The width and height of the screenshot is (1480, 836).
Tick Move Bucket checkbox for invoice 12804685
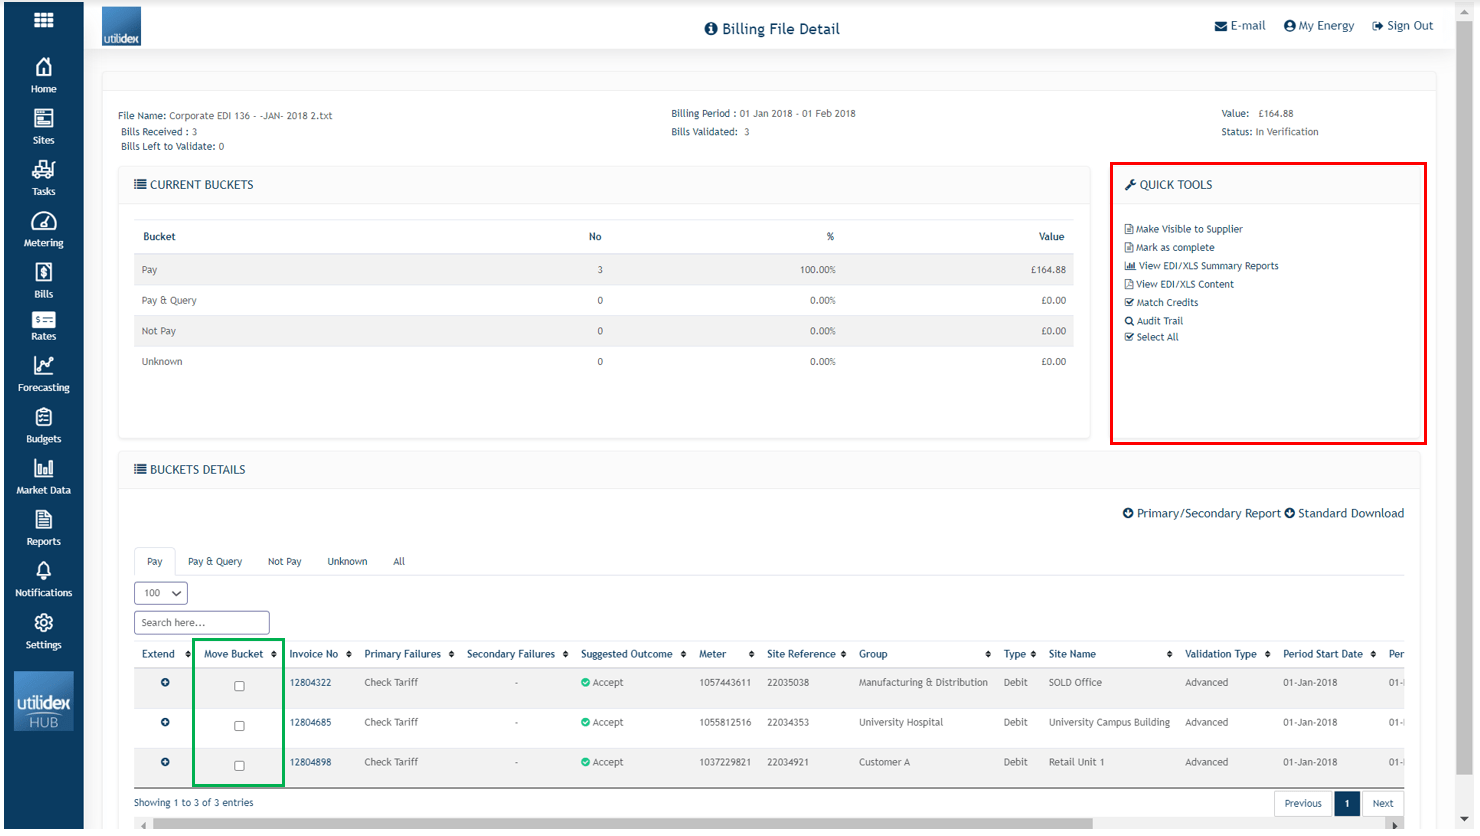239,726
